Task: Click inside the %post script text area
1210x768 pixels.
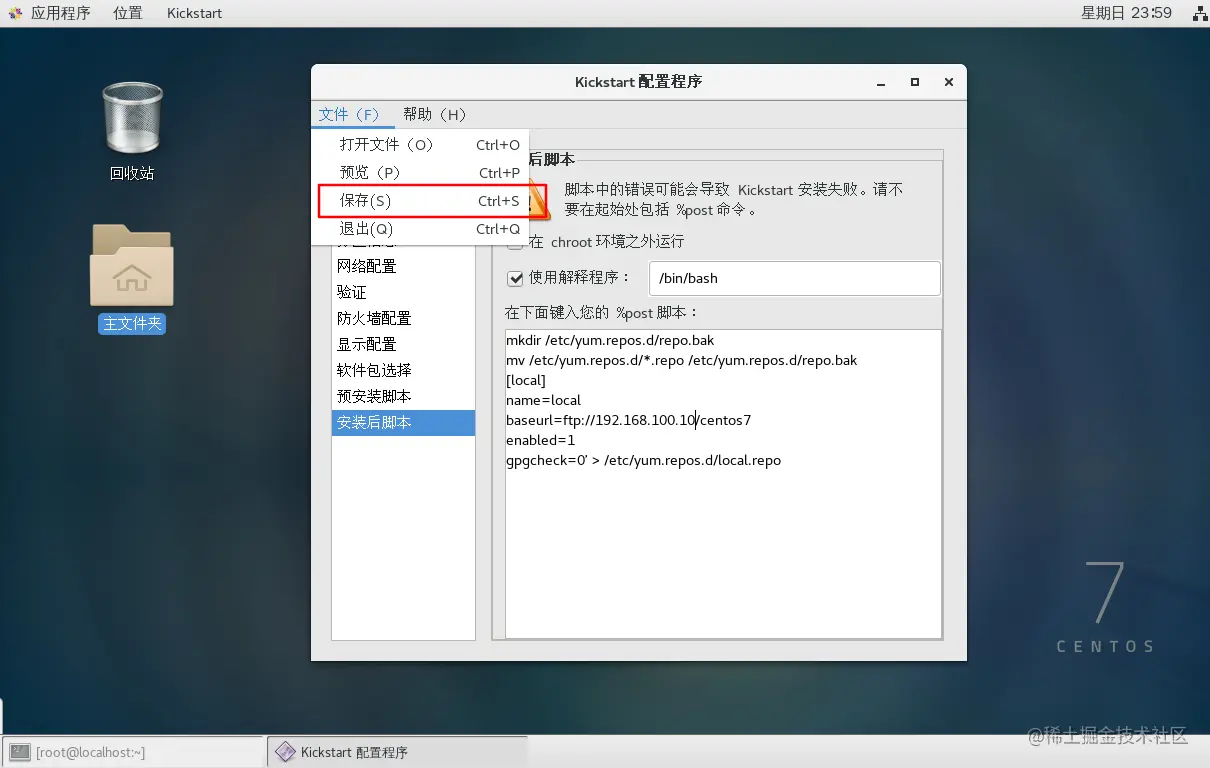Action: coord(723,484)
